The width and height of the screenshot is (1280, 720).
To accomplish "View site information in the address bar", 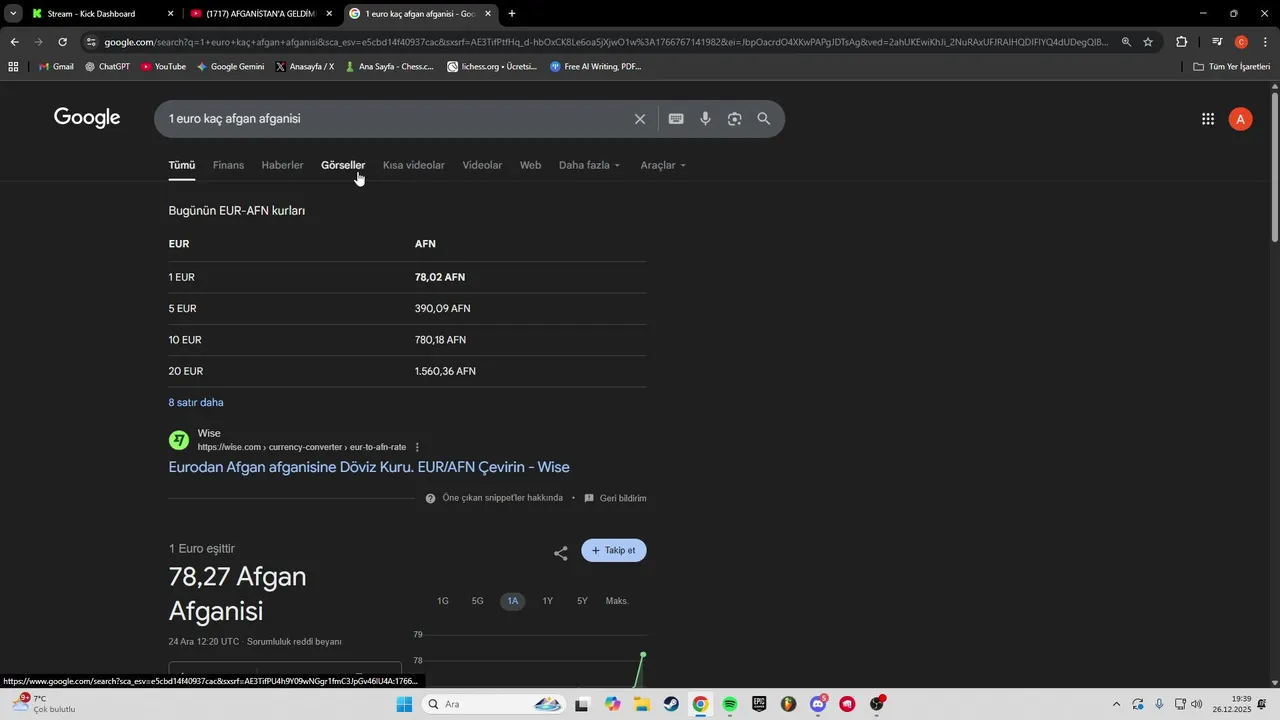I will pyautogui.click(x=91, y=42).
